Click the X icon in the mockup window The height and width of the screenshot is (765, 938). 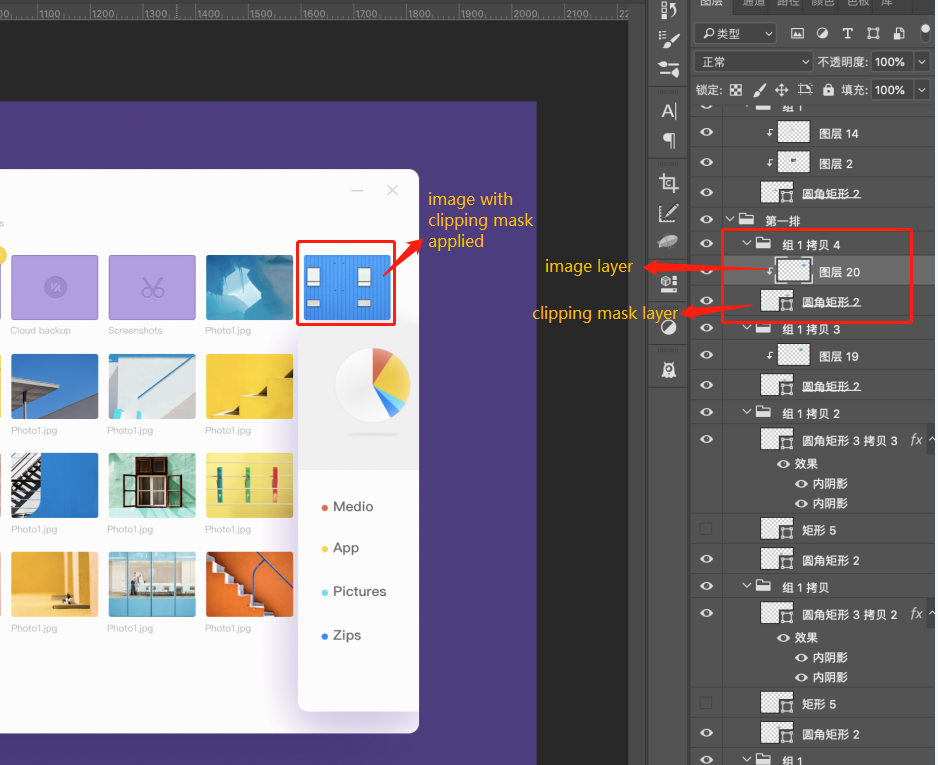392,190
